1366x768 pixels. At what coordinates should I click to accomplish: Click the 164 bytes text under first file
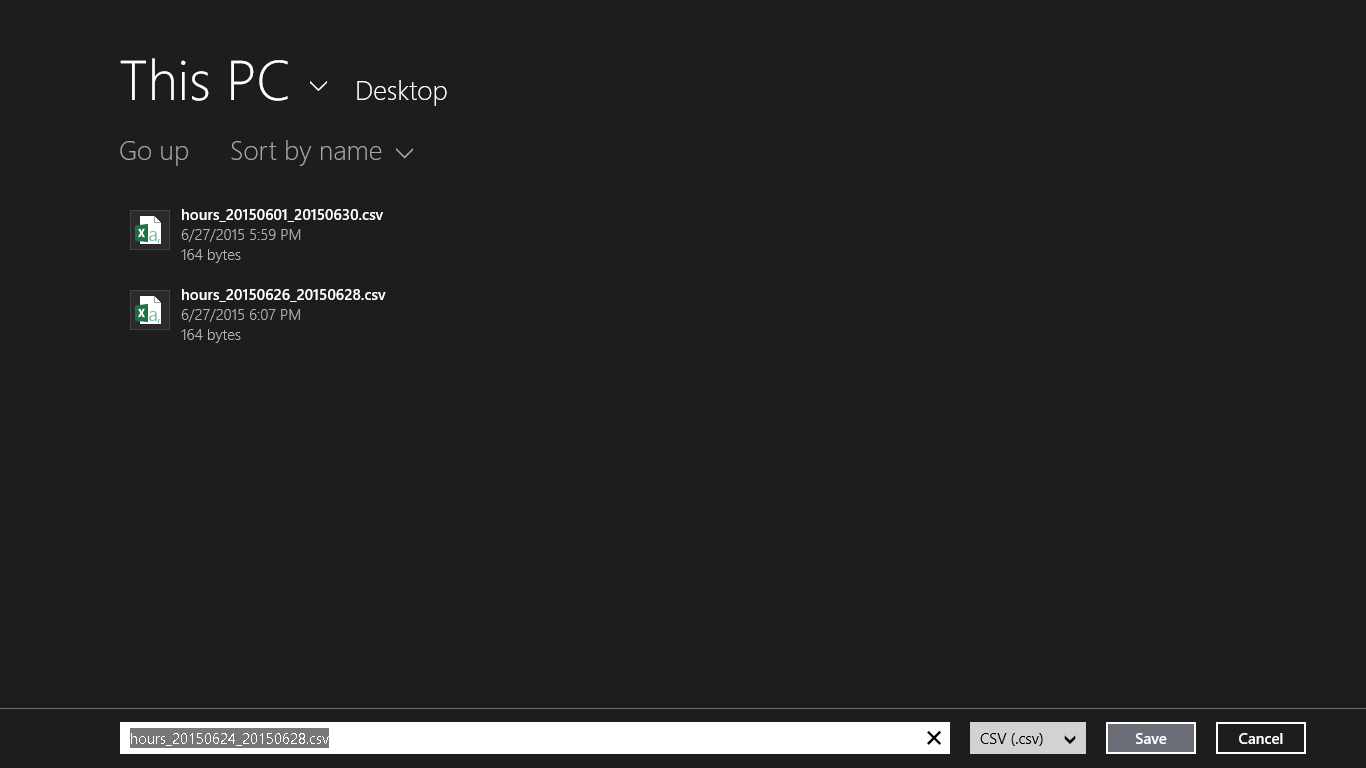click(x=211, y=255)
